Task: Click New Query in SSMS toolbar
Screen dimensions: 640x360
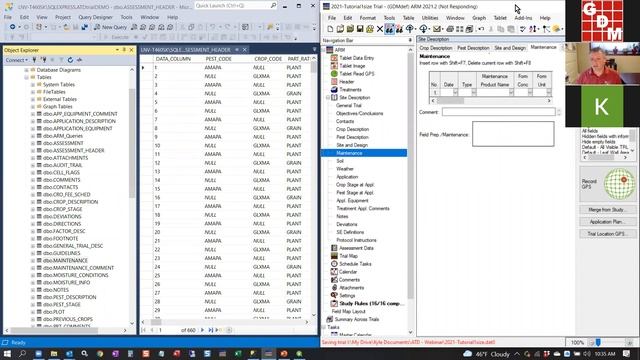Action: [111, 27]
